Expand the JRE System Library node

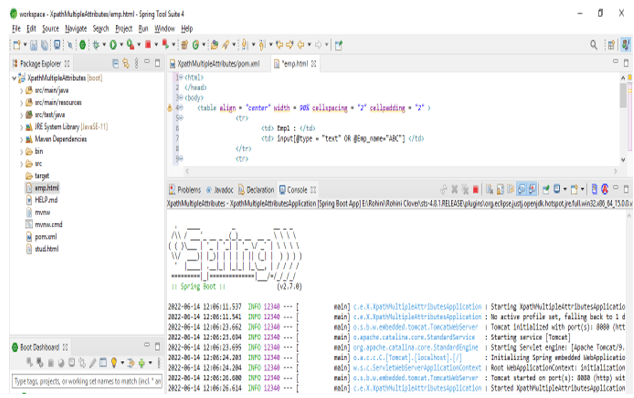point(22,127)
